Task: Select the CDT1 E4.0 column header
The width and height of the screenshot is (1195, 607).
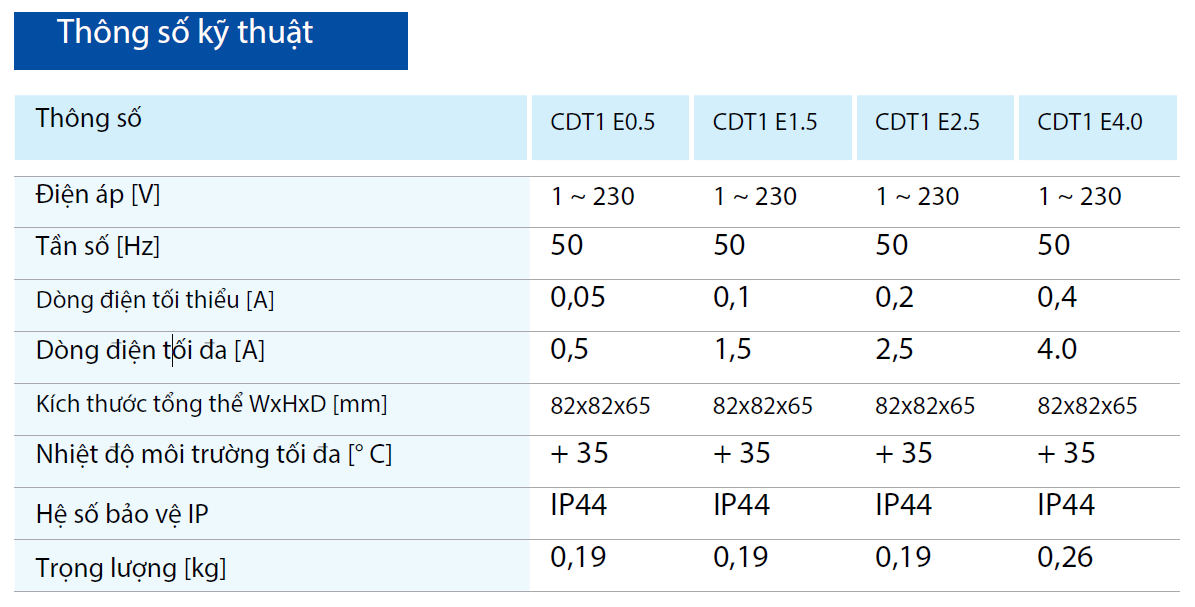Action: click(1090, 123)
